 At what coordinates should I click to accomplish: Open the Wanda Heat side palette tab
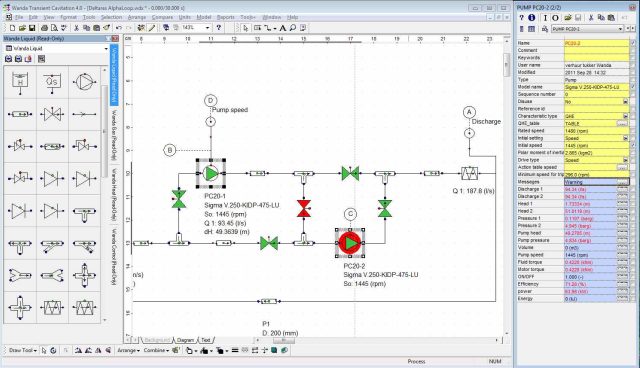coord(115,195)
